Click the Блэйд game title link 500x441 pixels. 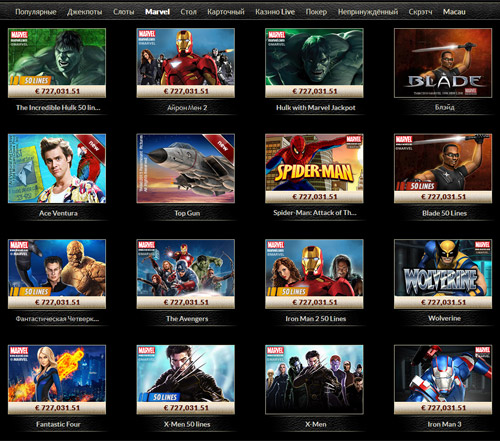click(x=444, y=107)
